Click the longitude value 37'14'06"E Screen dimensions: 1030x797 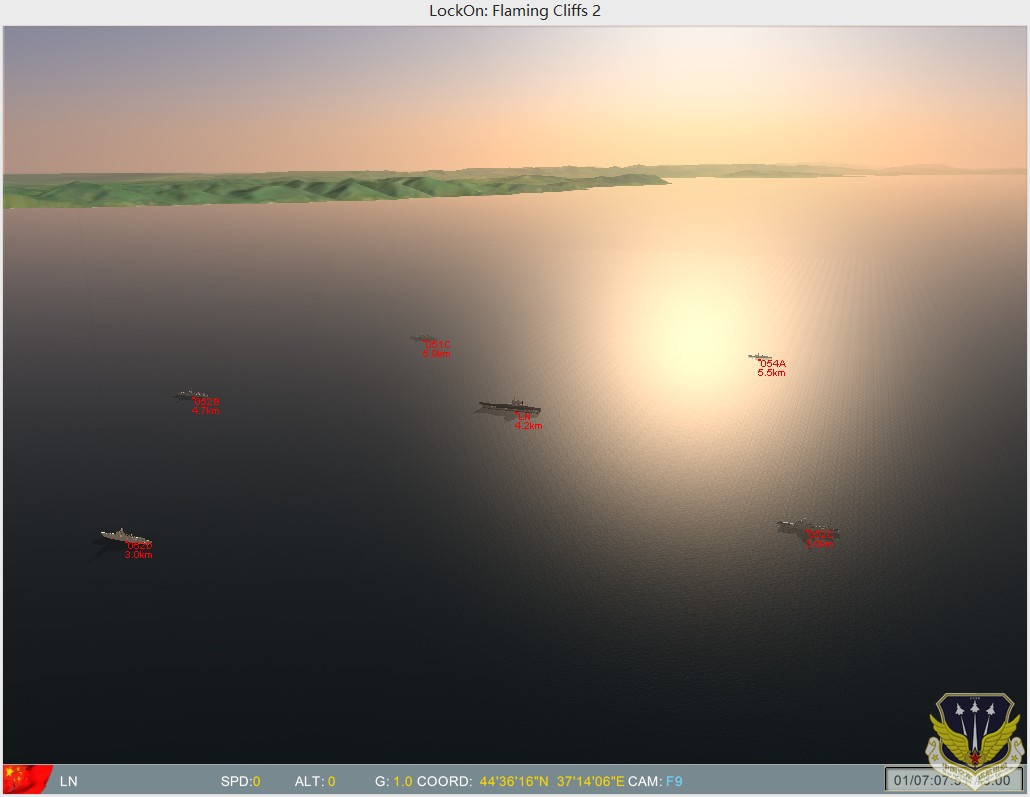click(591, 781)
